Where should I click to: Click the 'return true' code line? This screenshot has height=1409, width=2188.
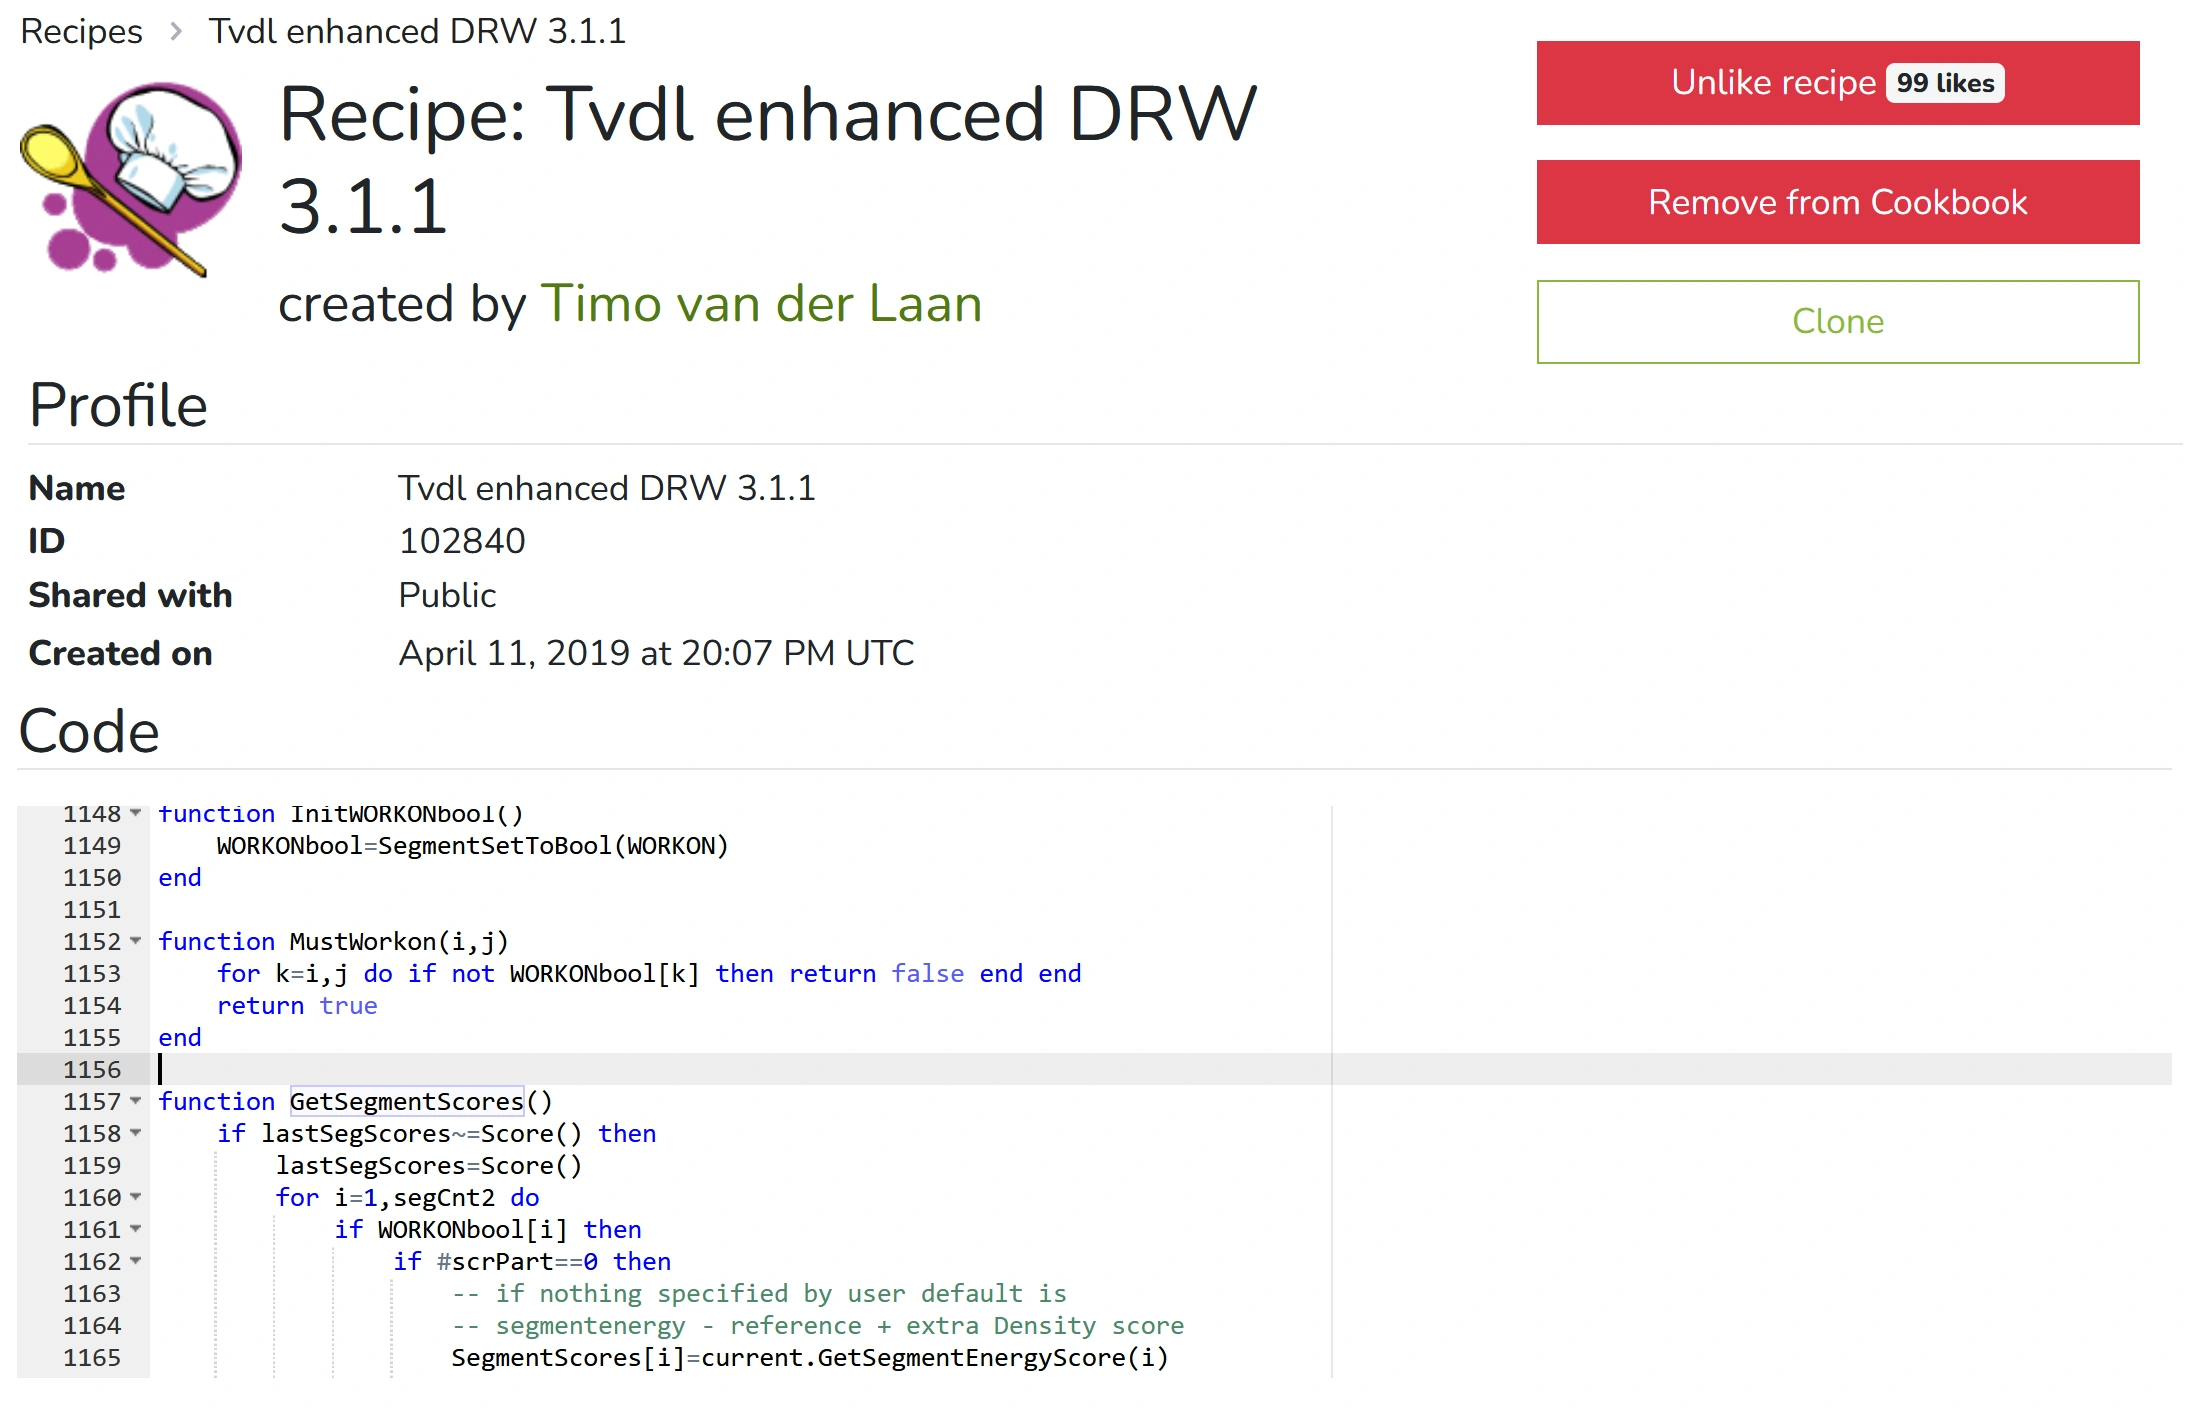297,1005
